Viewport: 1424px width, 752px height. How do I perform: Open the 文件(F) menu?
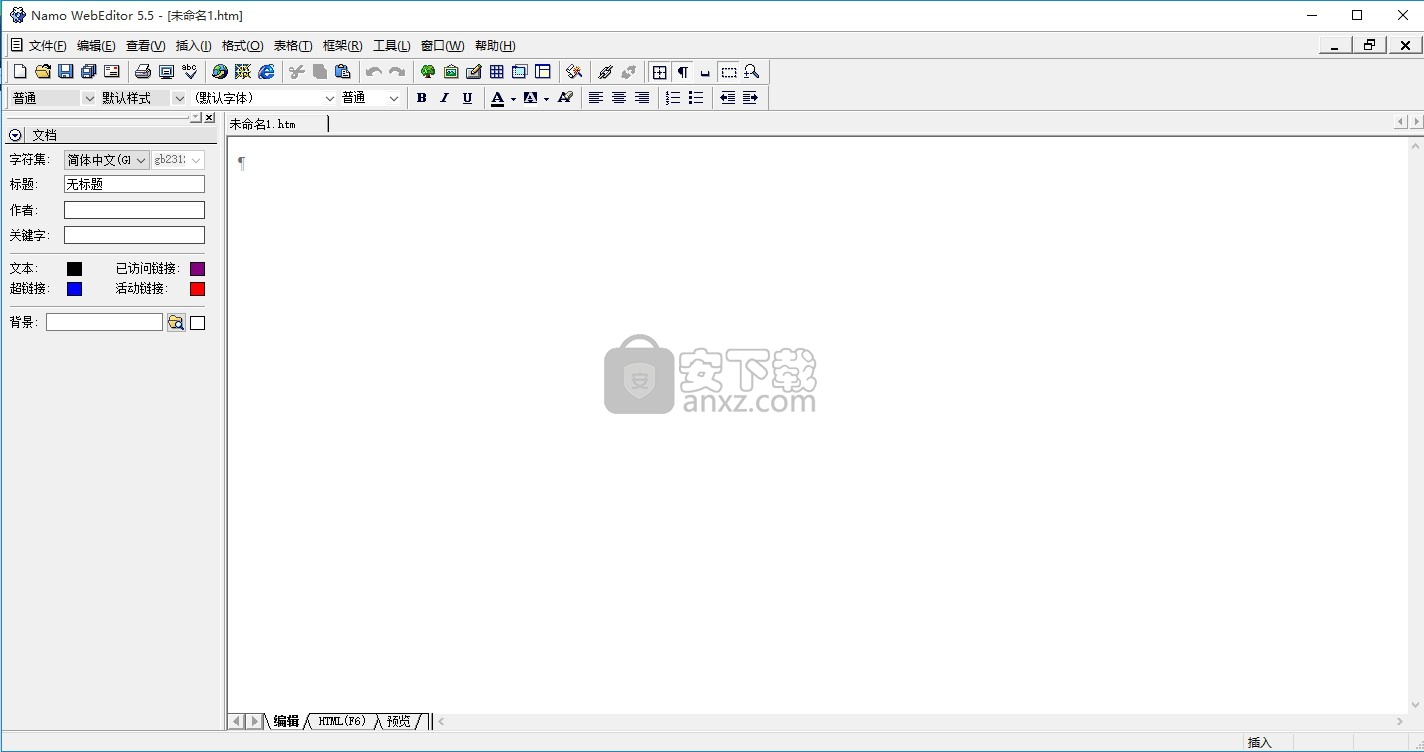[x=47, y=46]
